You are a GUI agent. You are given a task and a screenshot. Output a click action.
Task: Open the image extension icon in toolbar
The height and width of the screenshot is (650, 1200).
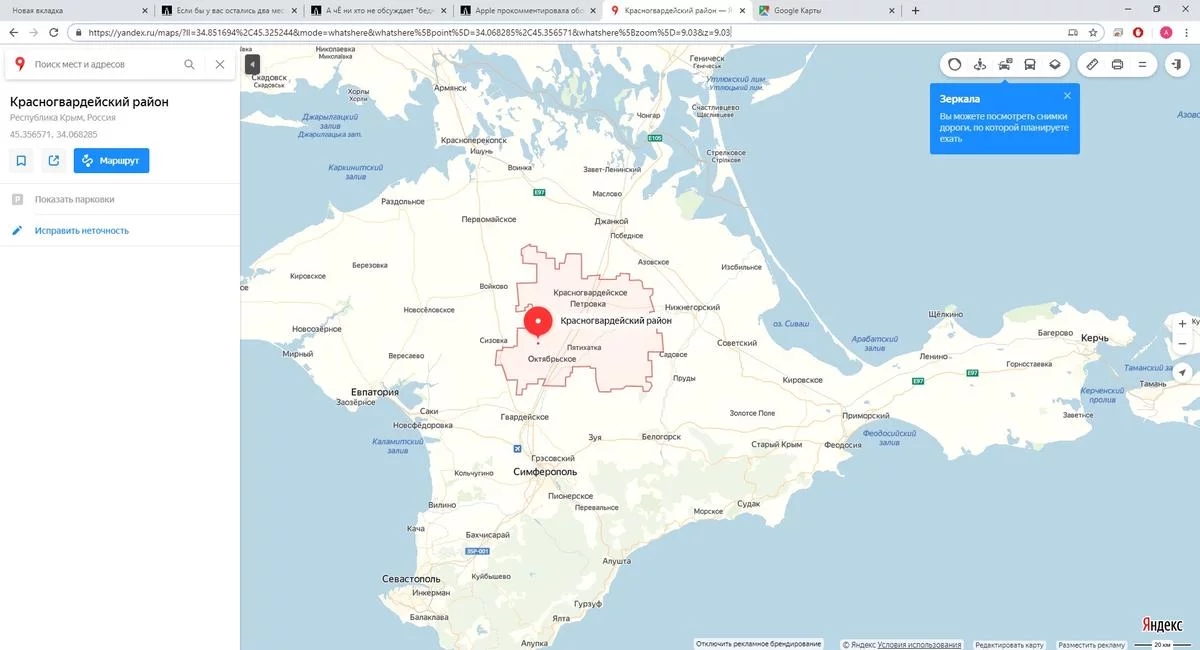pos(1119,32)
